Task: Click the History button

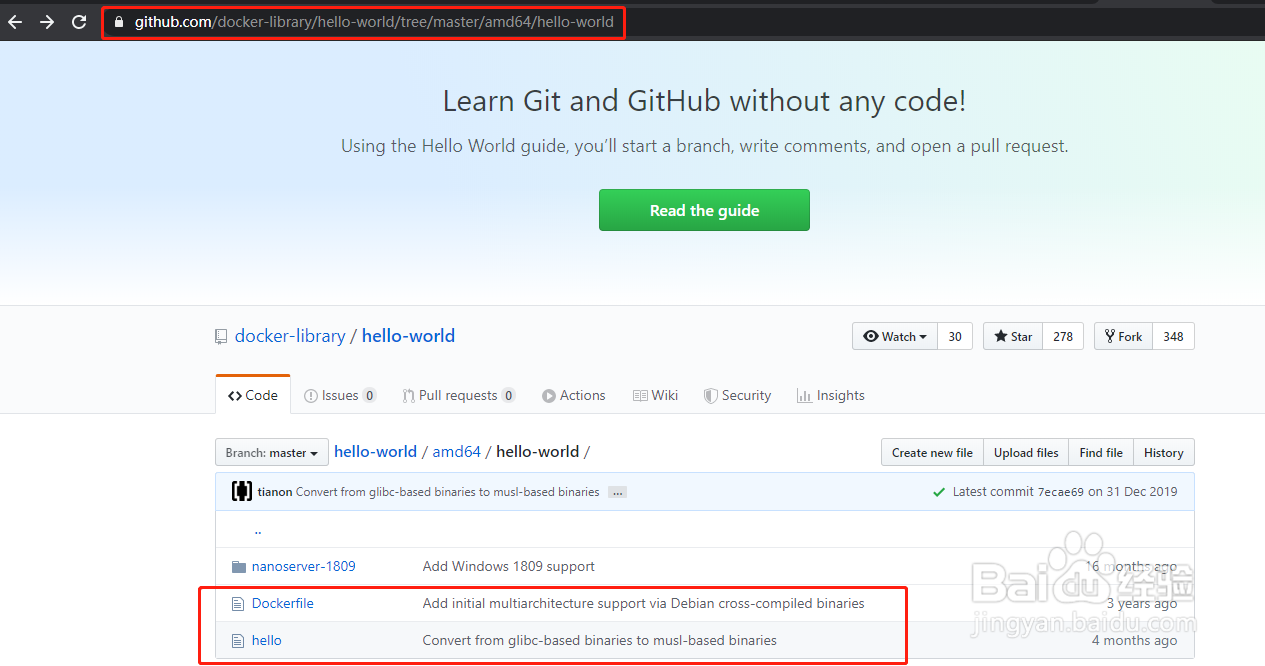Action: click(1163, 452)
